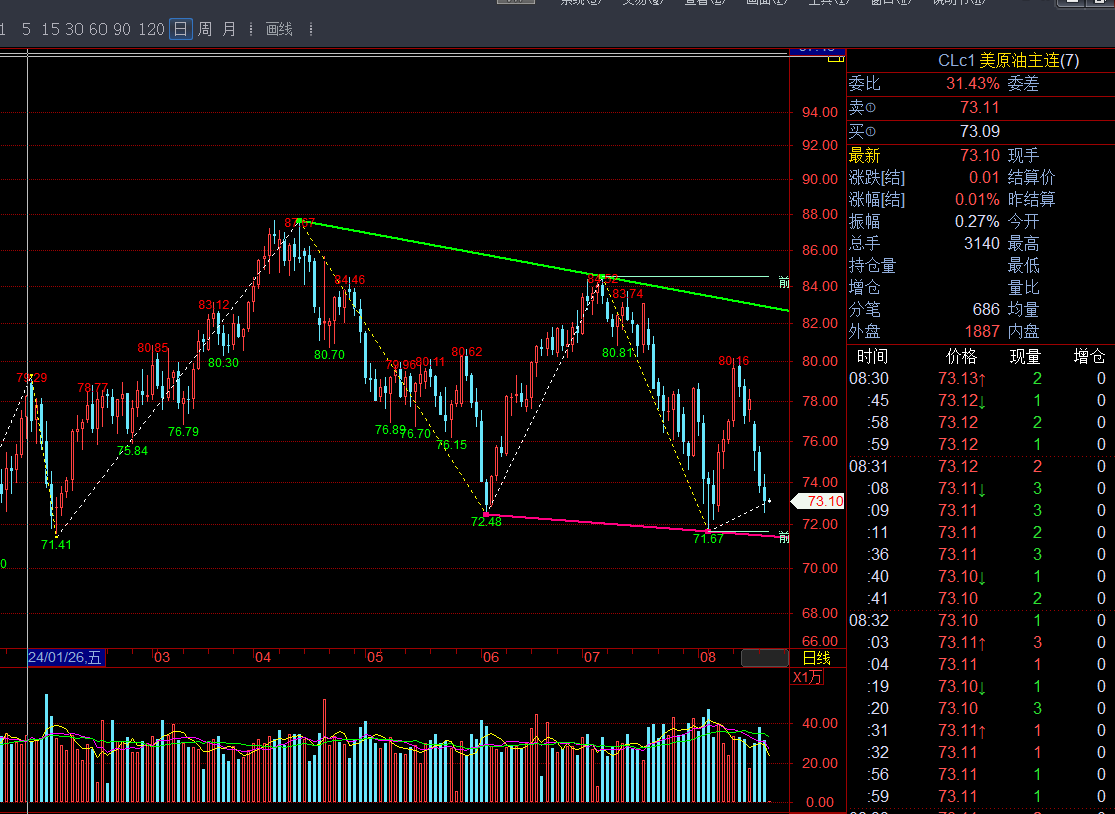Click the 涨跌[结] value 0.01

pyautogui.click(x=983, y=178)
